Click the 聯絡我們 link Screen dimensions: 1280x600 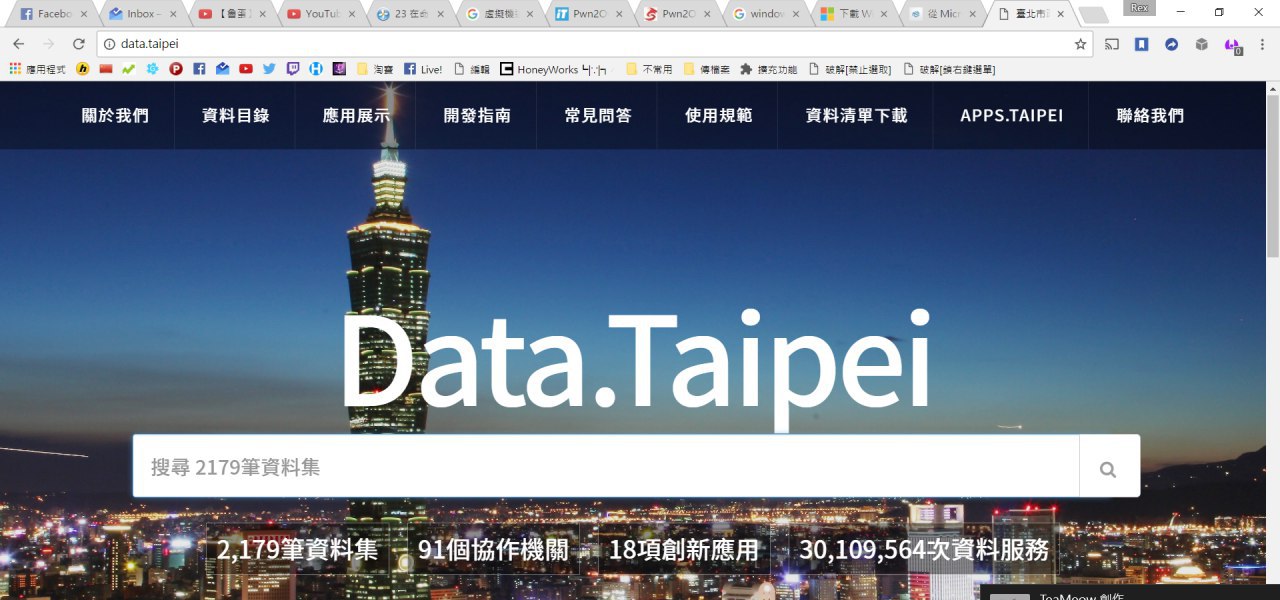click(1150, 115)
